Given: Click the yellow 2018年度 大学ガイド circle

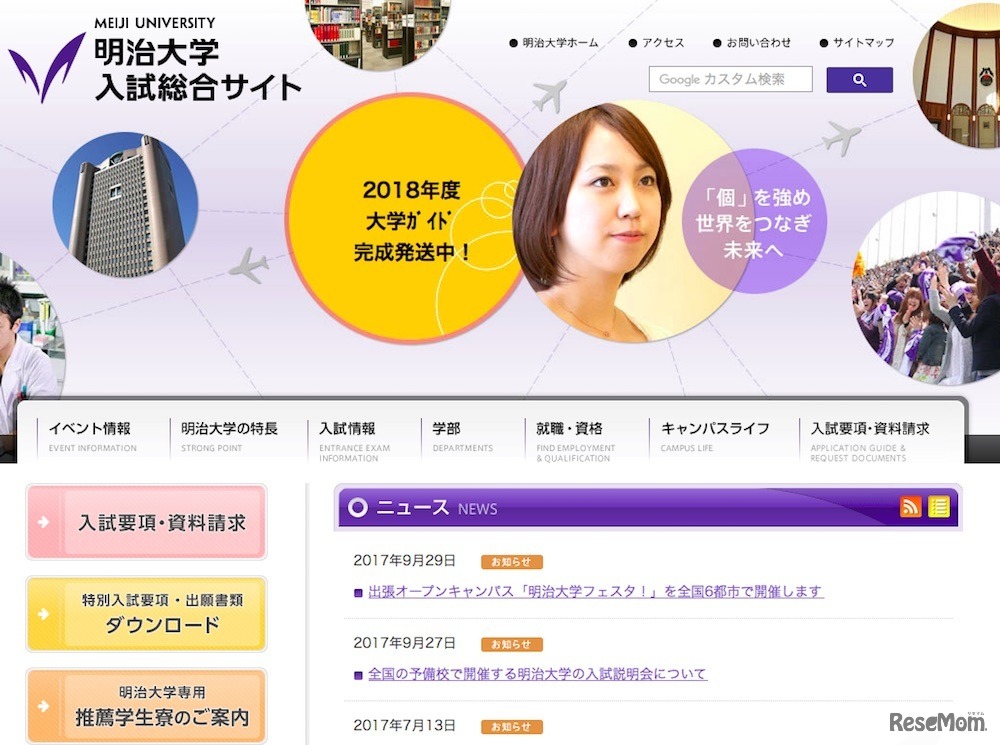Looking at the screenshot, I should 410,217.
